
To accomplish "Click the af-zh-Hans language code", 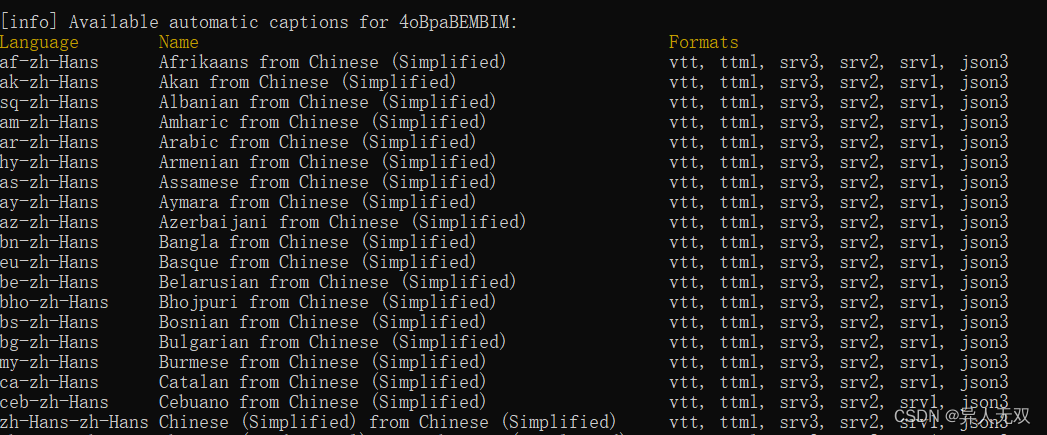I will point(49,63).
